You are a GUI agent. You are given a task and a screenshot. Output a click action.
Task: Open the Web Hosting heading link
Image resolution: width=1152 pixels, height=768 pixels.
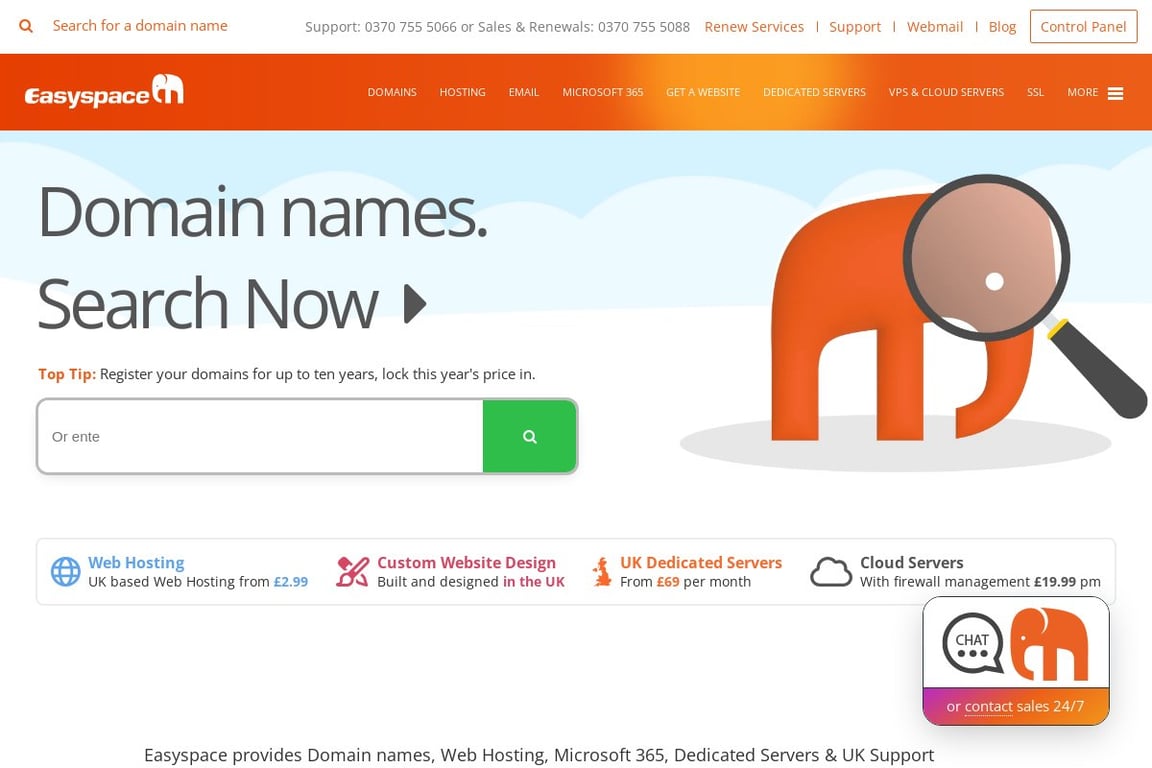click(136, 562)
